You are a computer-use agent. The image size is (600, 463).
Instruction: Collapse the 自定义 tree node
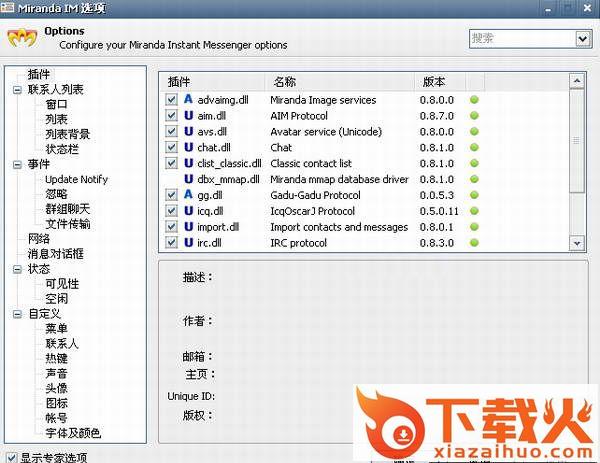click(x=17, y=314)
